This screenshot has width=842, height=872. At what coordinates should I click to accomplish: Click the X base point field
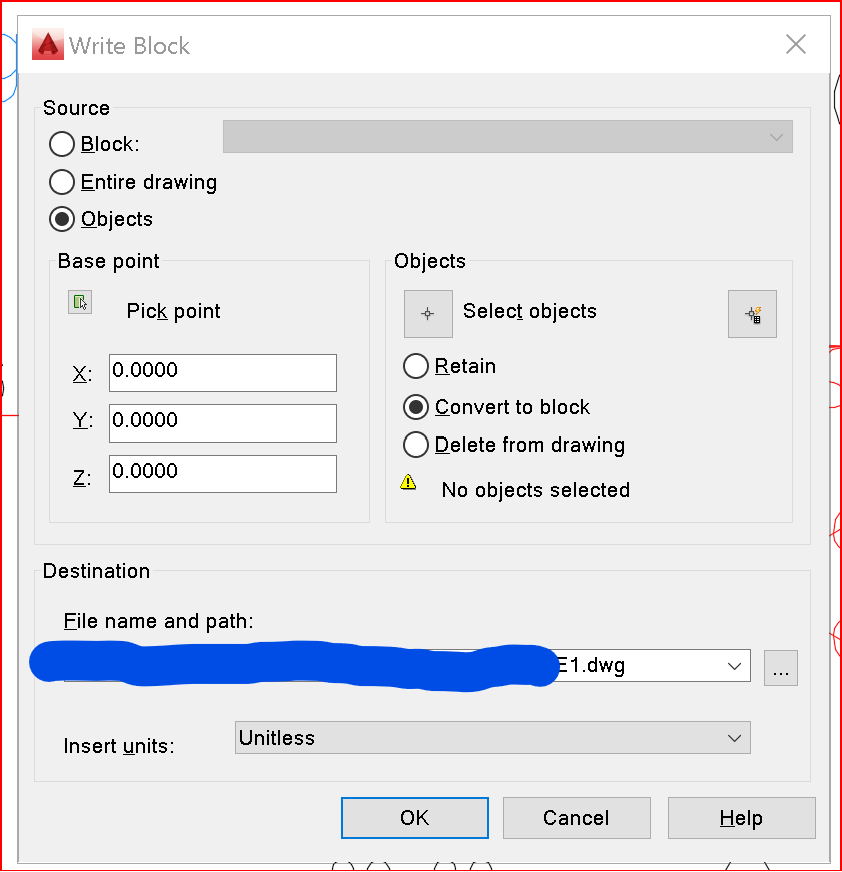[223, 373]
